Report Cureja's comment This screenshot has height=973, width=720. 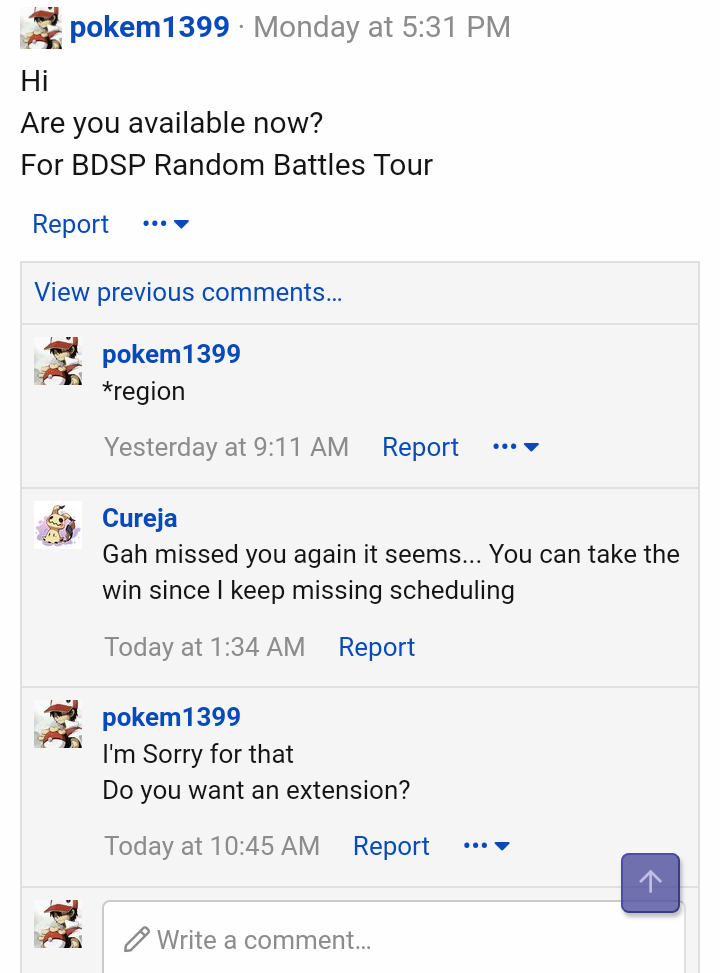pyautogui.click(x=376, y=647)
